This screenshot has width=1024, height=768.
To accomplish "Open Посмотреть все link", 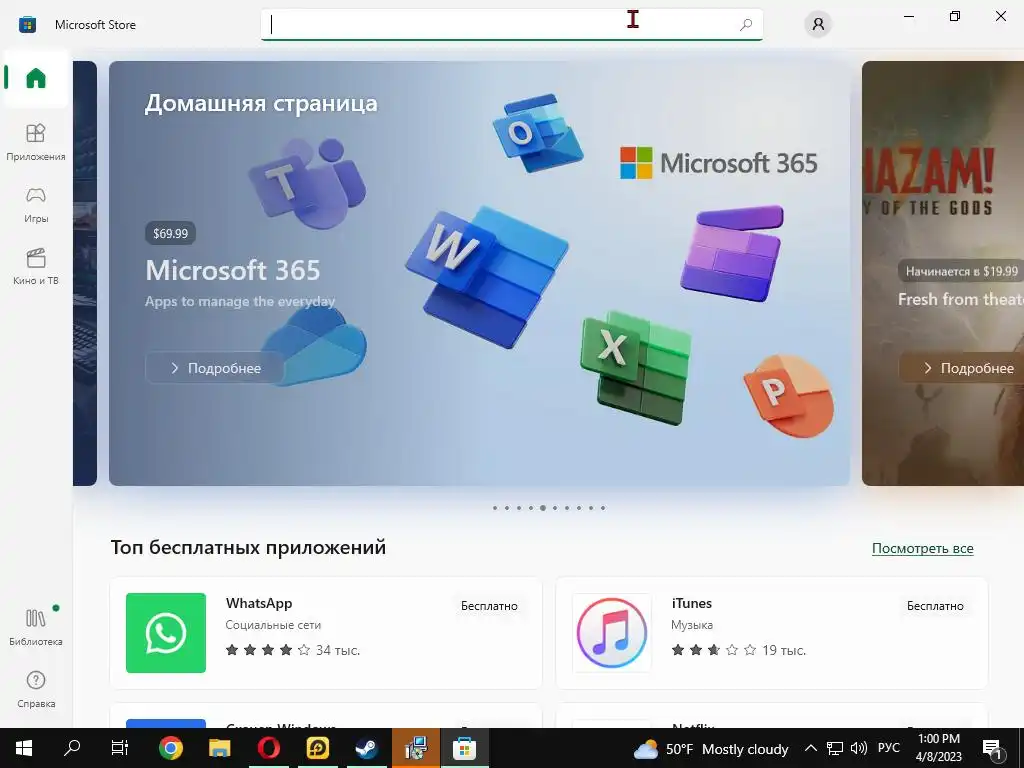I will (x=922, y=549).
